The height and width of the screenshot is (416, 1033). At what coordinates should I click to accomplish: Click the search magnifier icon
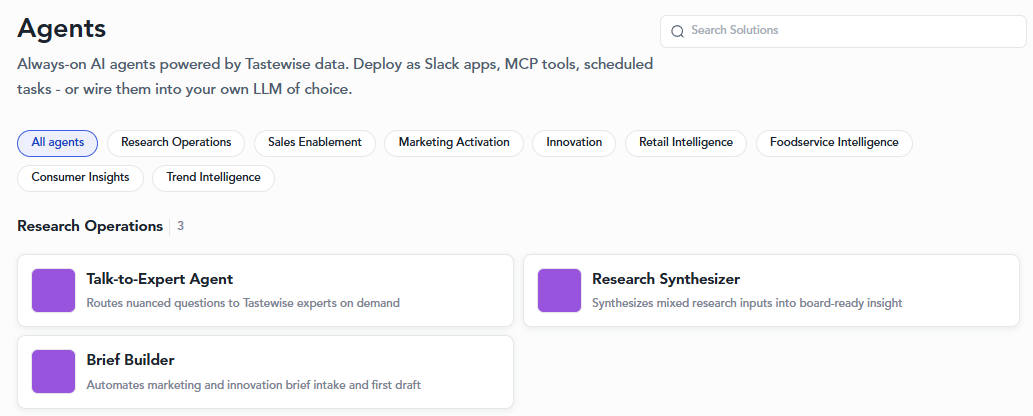click(677, 32)
